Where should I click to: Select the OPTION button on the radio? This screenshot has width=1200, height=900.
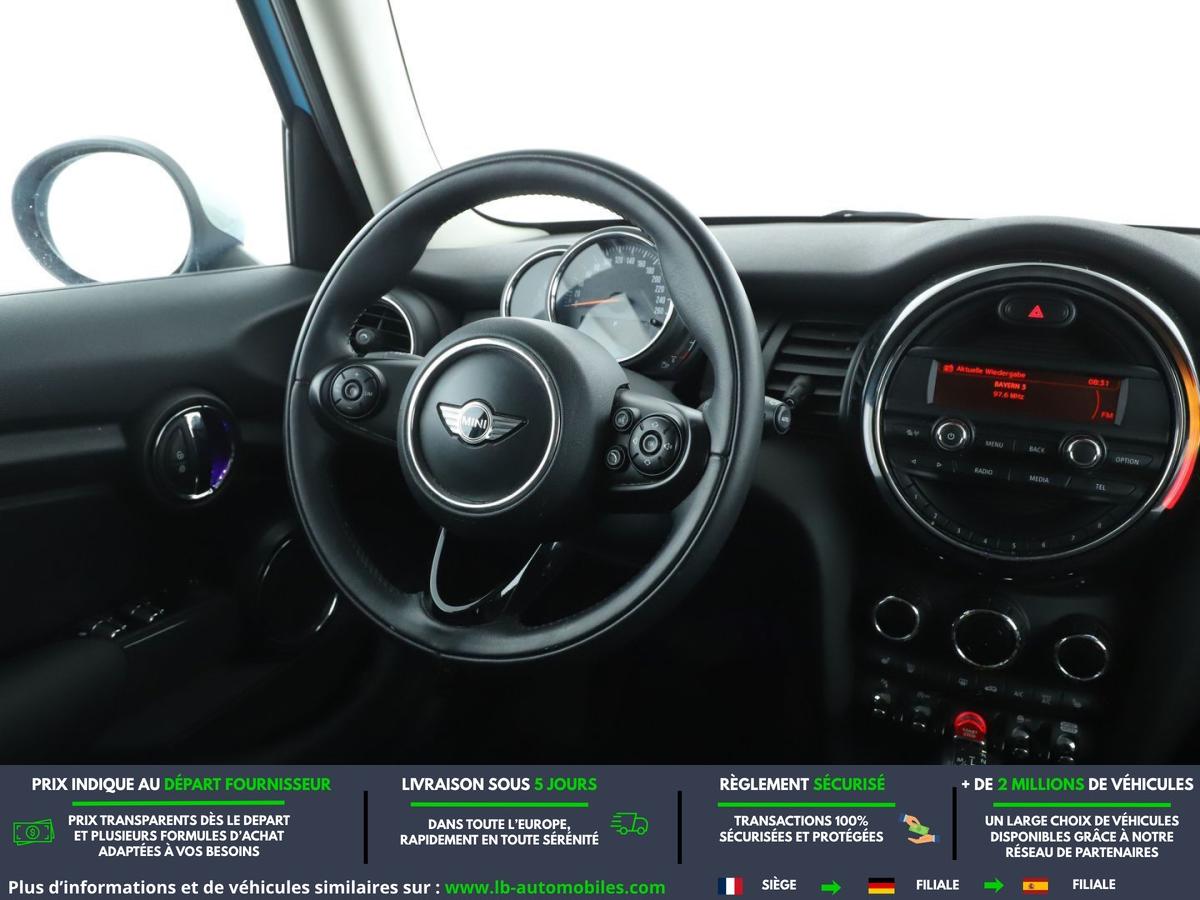tap(1127, 461)
